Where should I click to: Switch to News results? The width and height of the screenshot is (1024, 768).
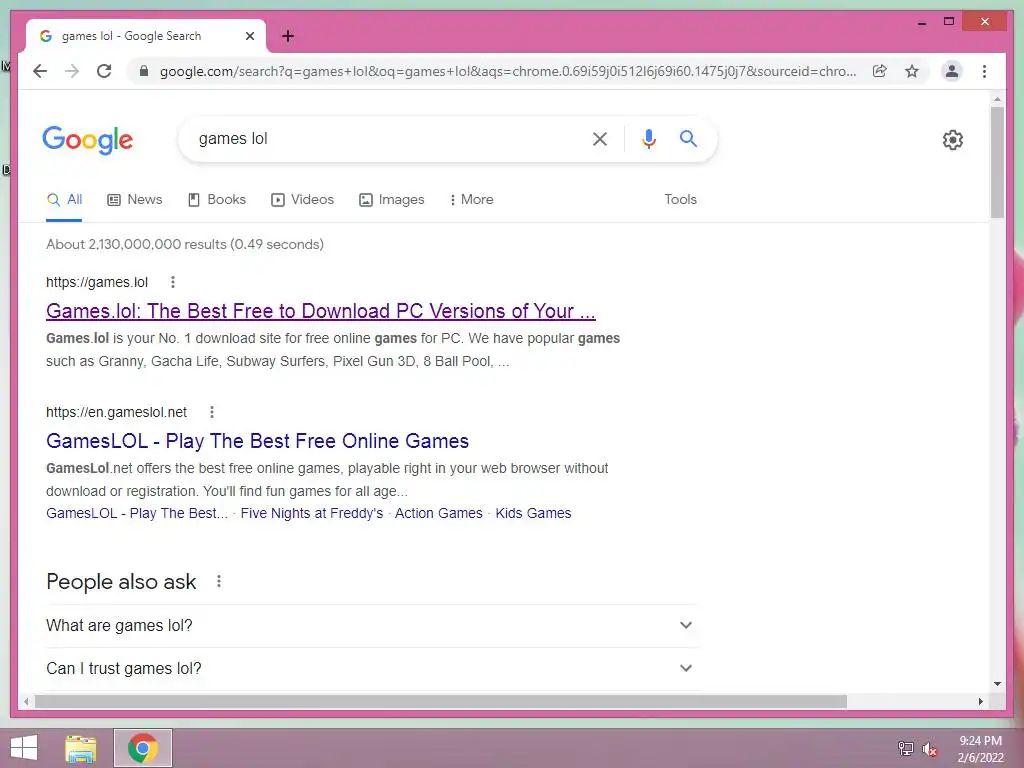click(135, 199)
